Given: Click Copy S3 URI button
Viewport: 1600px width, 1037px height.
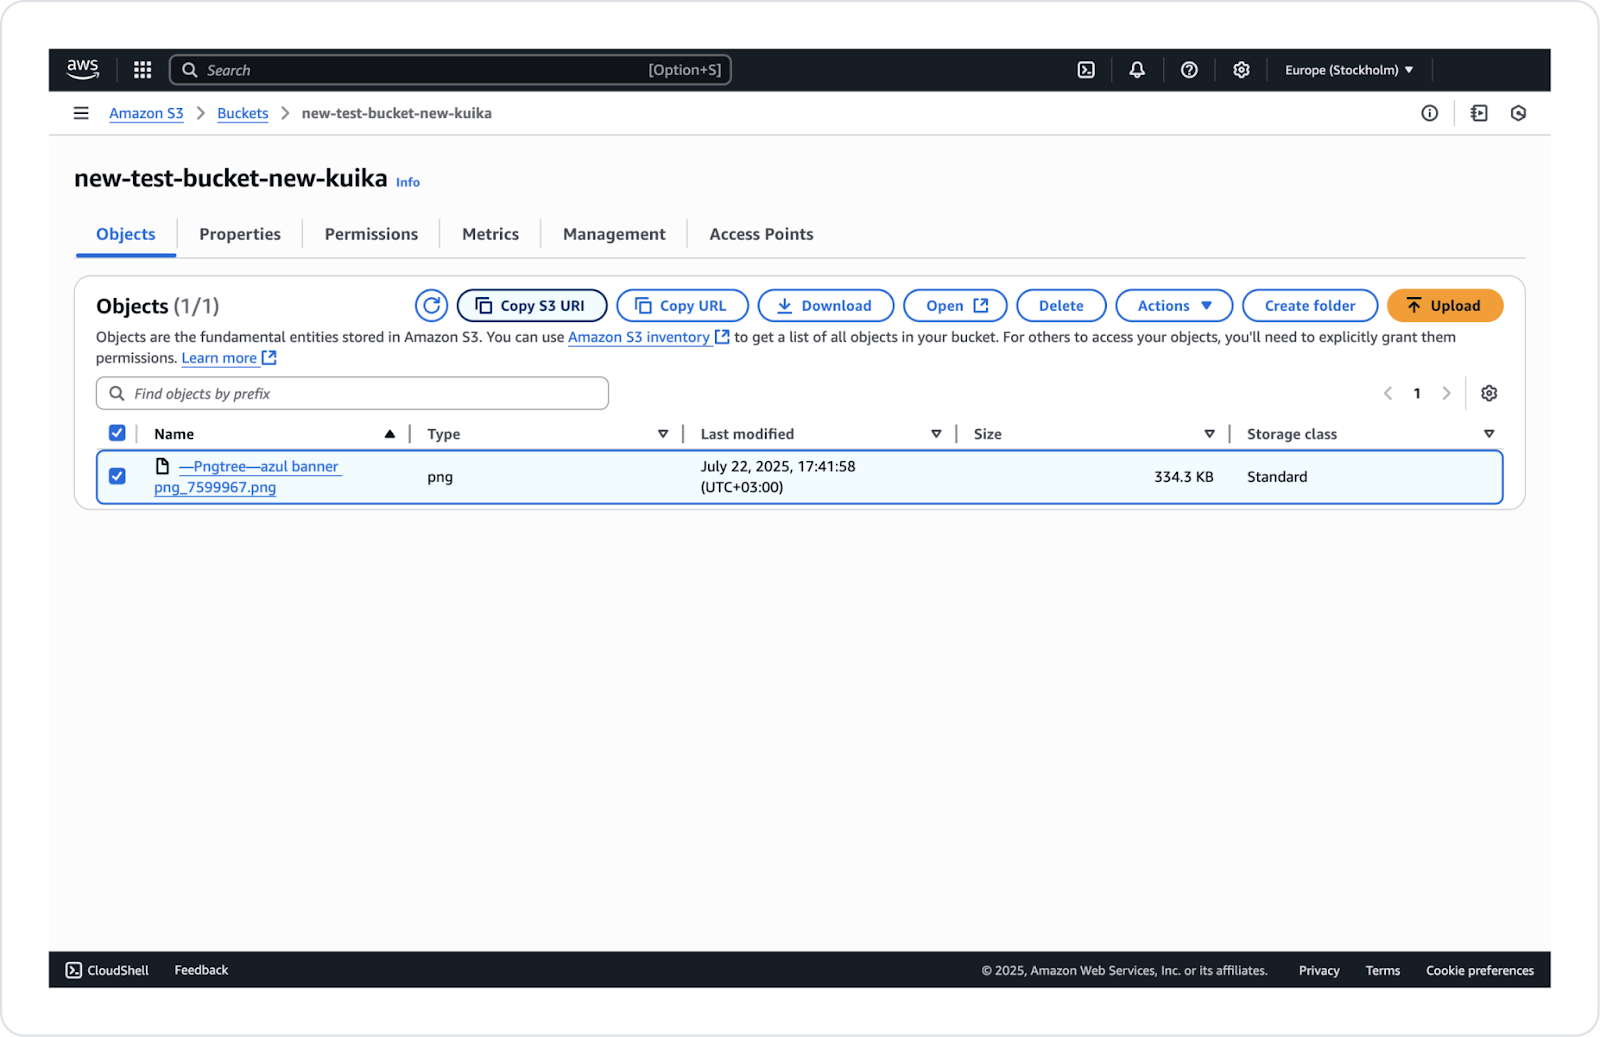Looking at the screenshot, I should pos(532,306).
